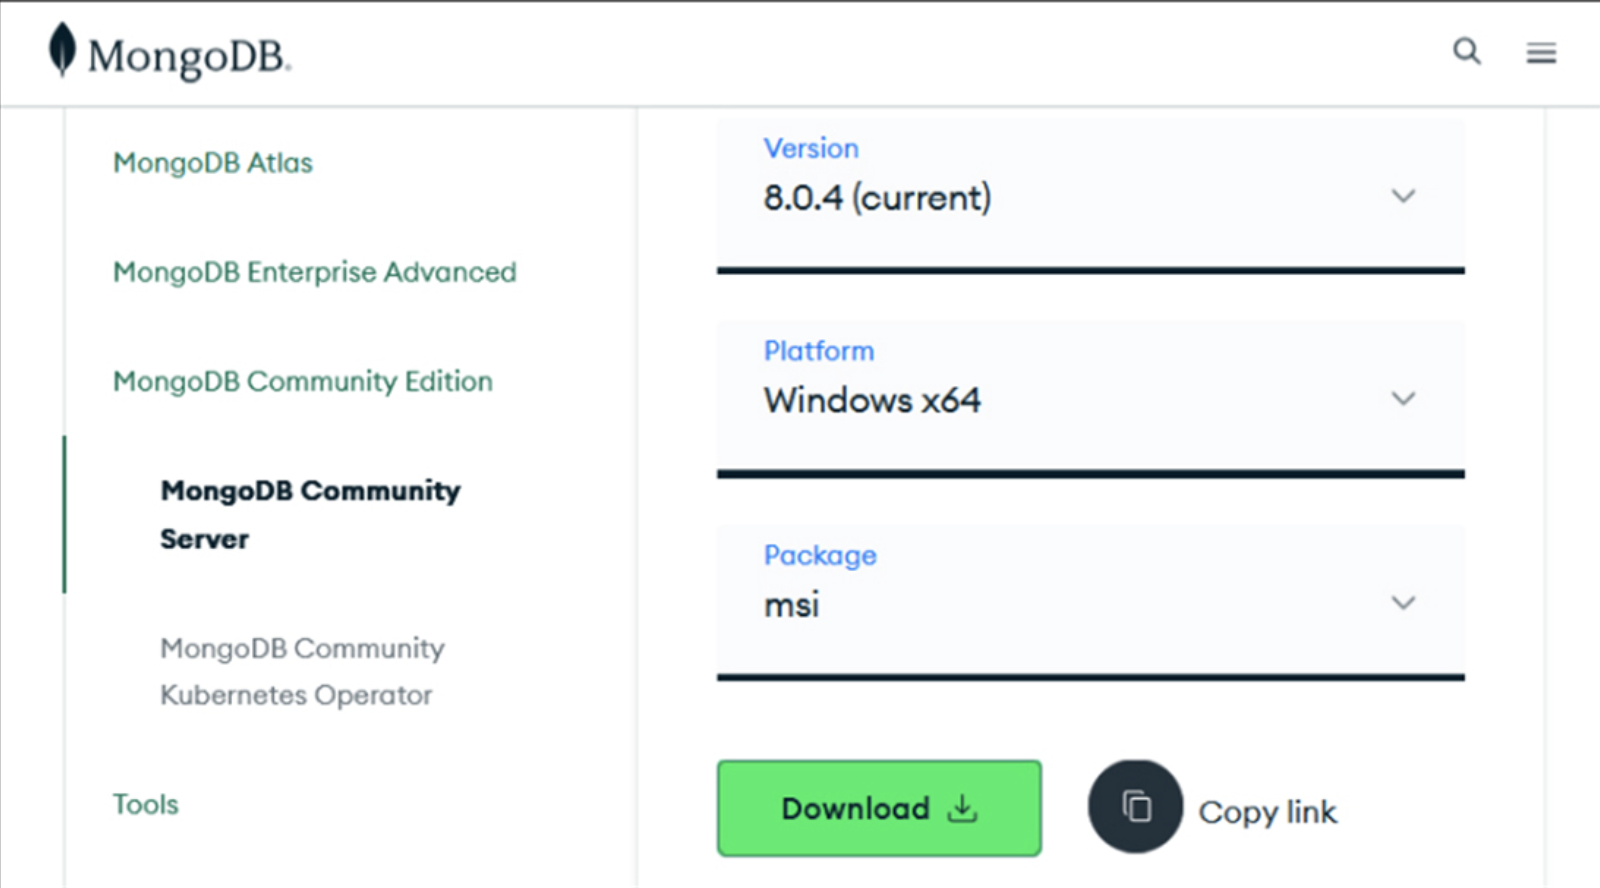This screenshot has width=1600, height=888.
Task: Open MongoDB Community Edition link
Action: click(x=303, y=381)
